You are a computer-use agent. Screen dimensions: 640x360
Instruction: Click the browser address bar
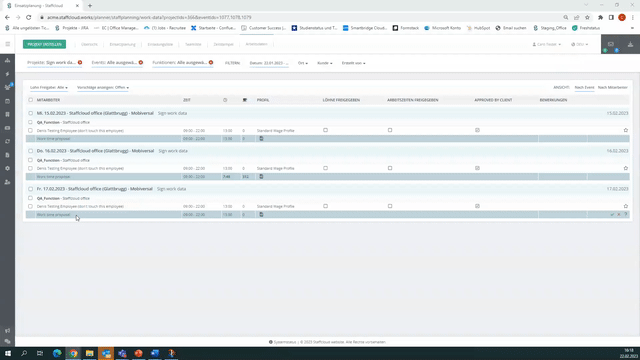click(x=302, y=18)
